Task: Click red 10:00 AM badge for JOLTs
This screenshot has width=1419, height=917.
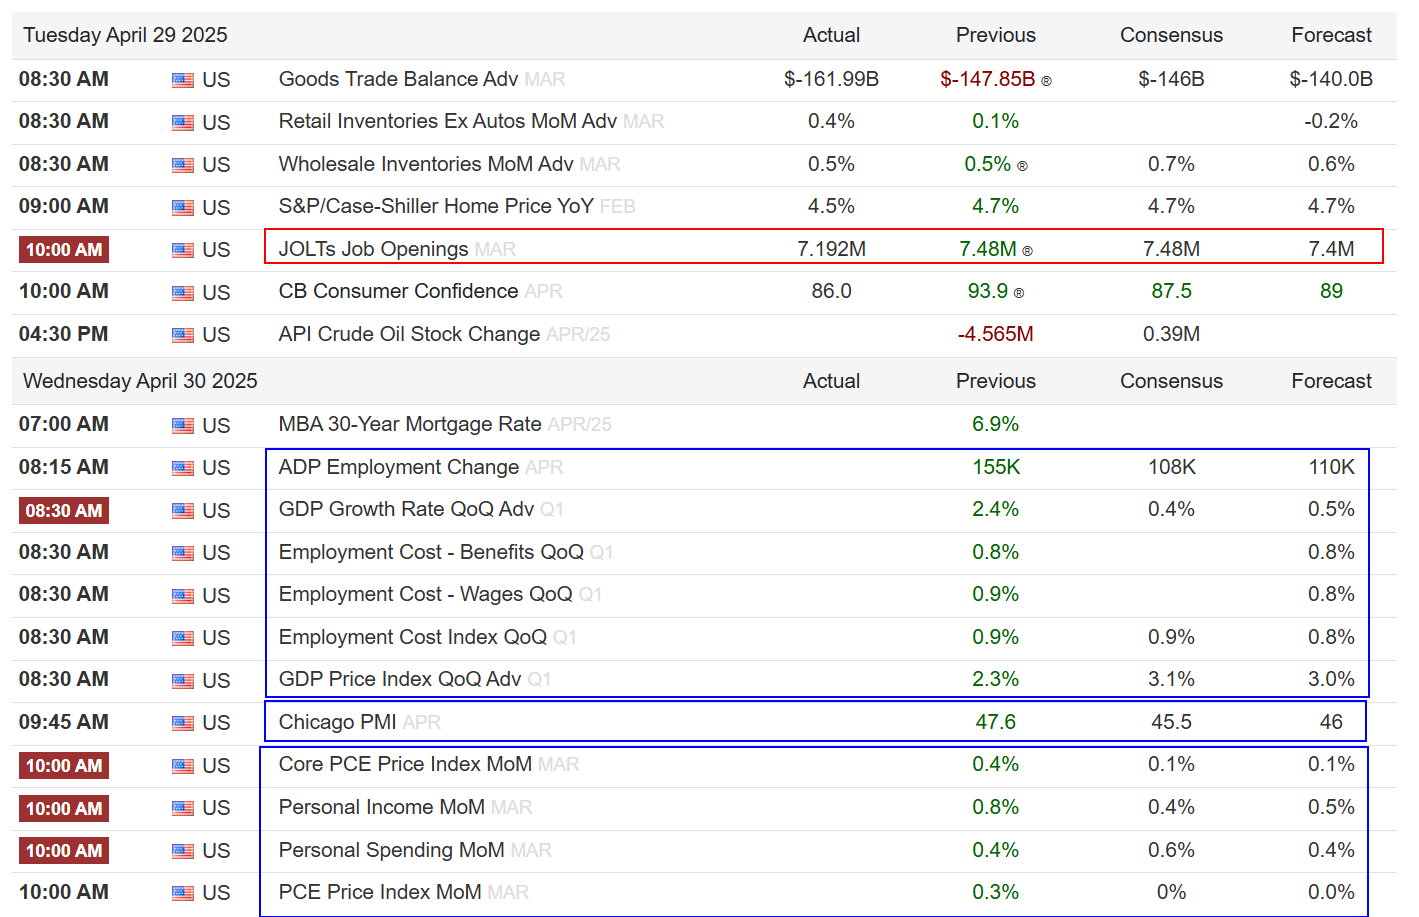Action: tap(64, 250)
